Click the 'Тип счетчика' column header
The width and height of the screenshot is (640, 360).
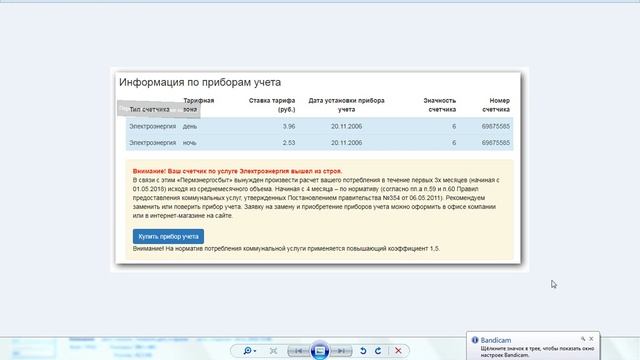149,109
